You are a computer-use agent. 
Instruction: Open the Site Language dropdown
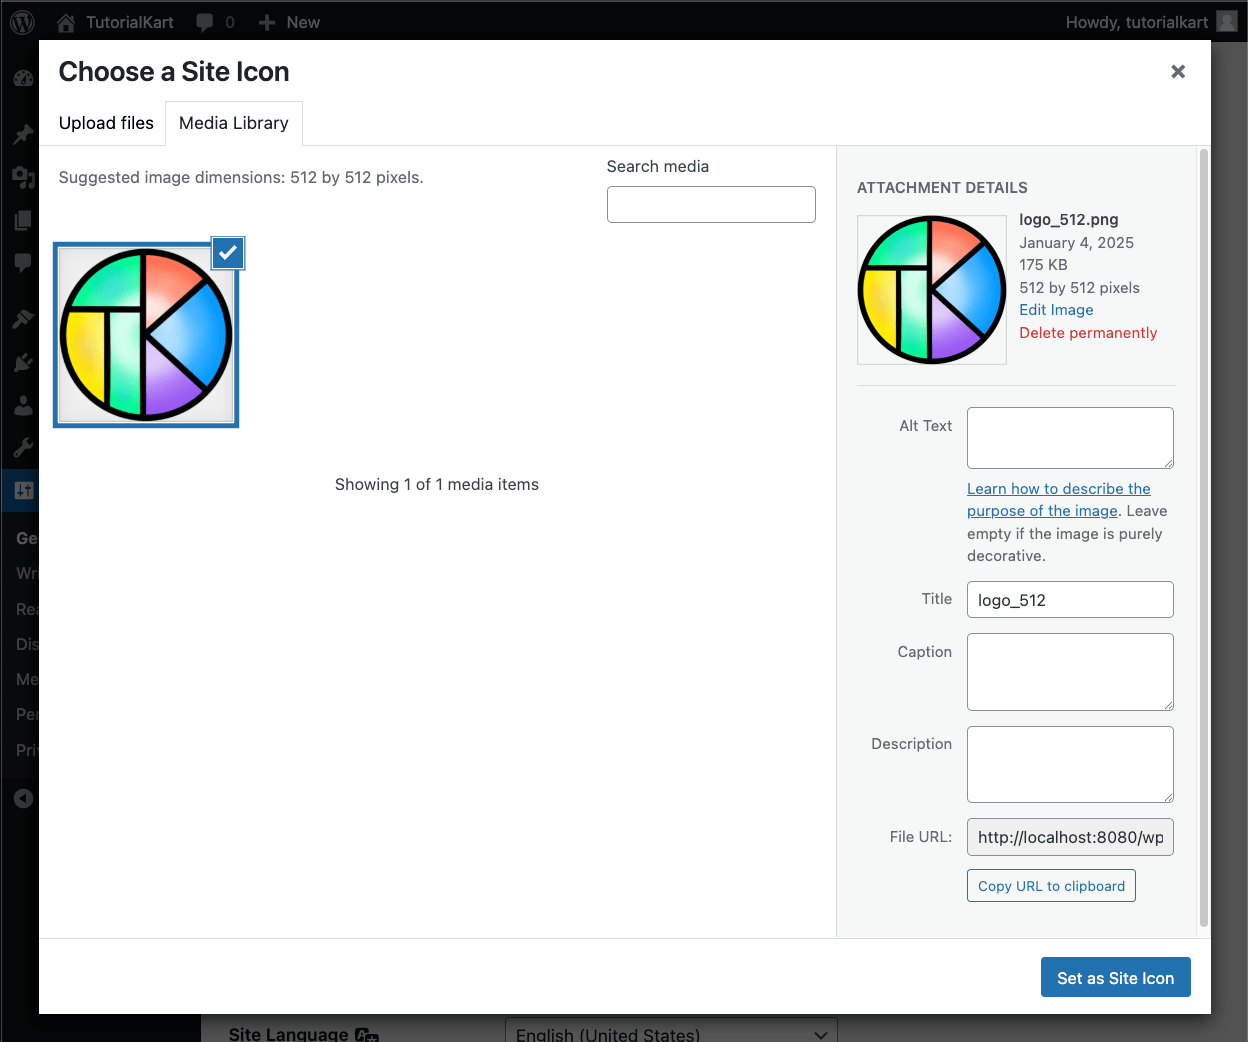point(670,1031)
